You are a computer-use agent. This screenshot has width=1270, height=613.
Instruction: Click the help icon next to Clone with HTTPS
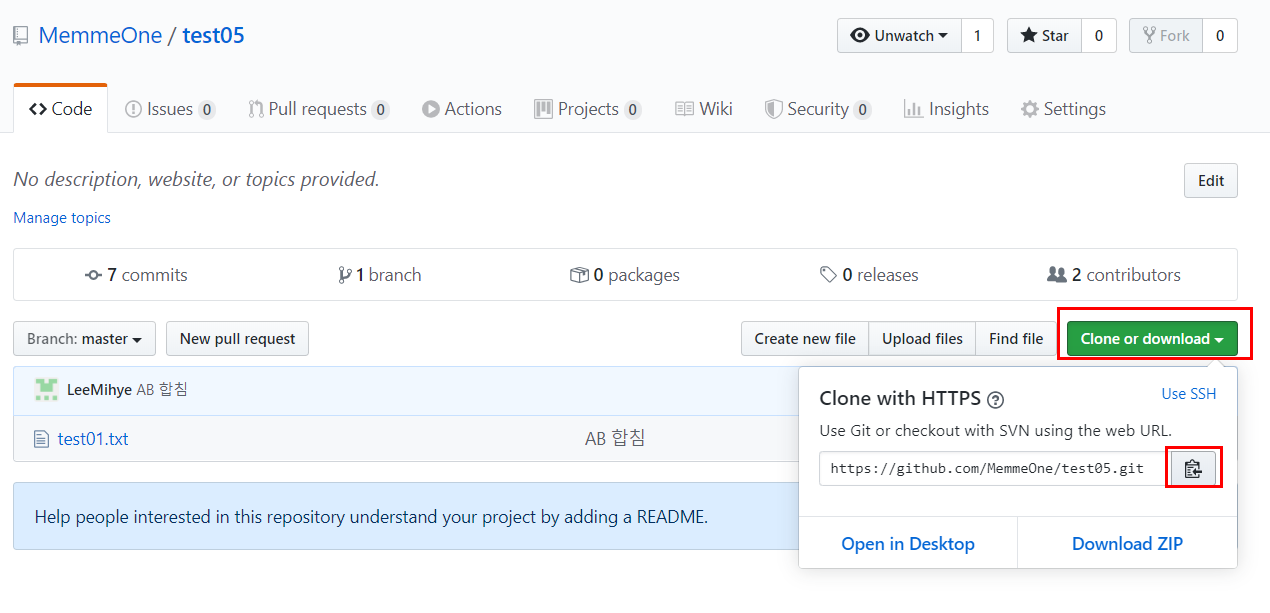(995, 400)
